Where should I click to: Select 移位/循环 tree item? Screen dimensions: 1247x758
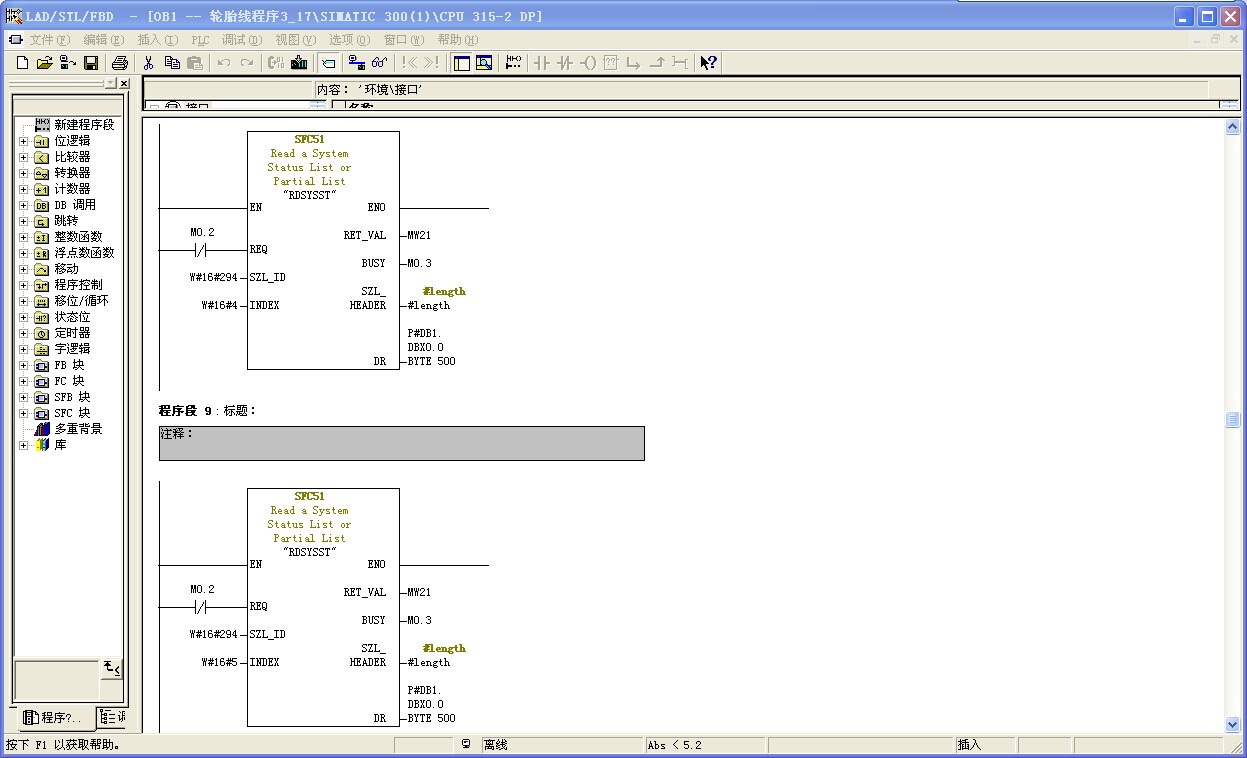(81, 301)
